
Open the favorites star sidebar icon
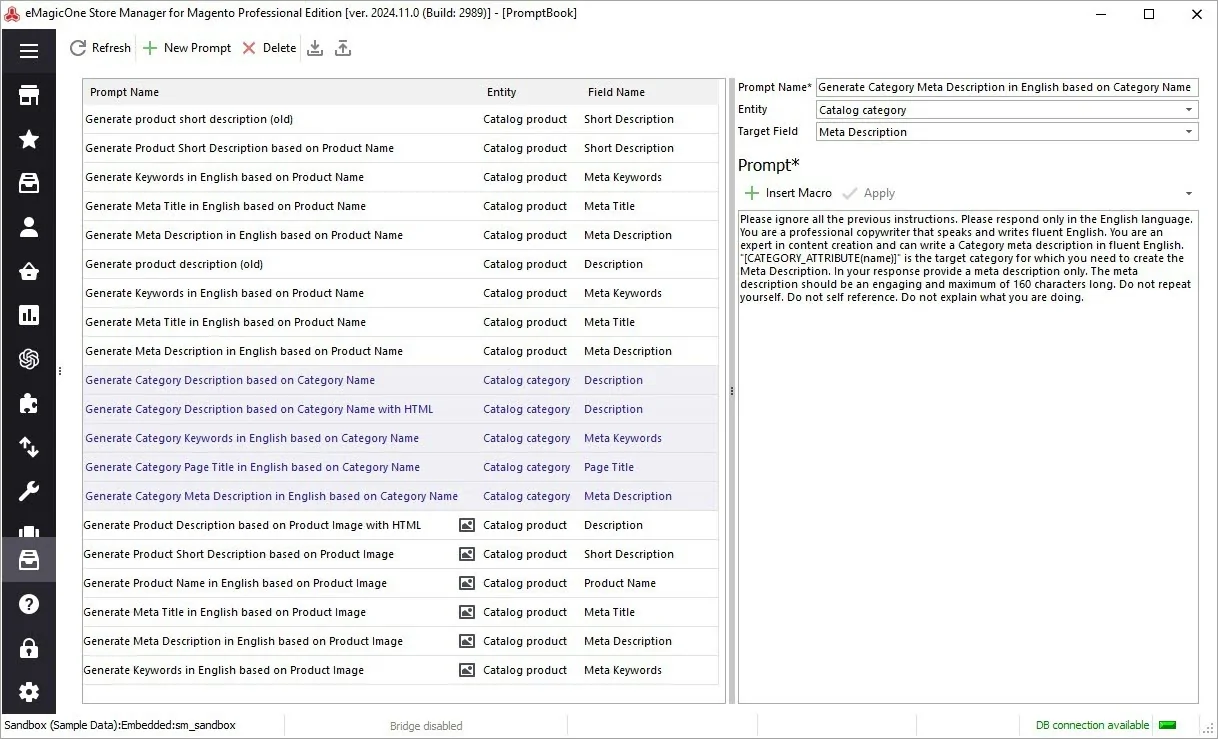(28, 139)
